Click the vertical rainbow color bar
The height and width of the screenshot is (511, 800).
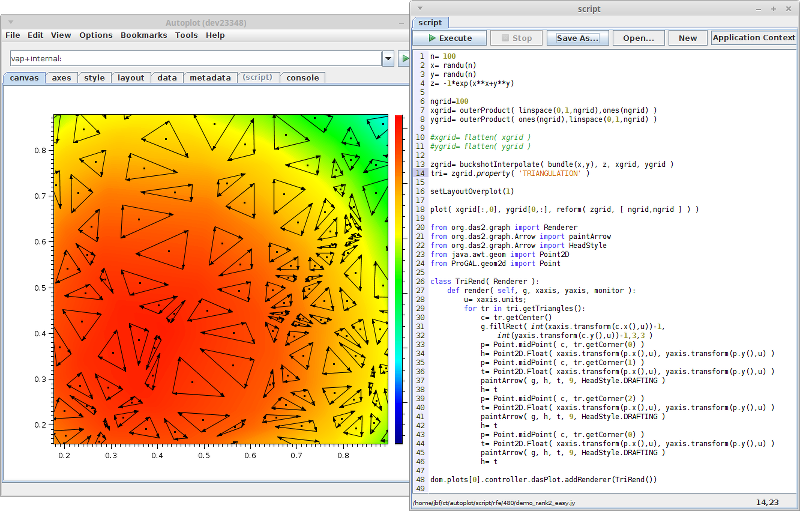(x=399, y=278)
